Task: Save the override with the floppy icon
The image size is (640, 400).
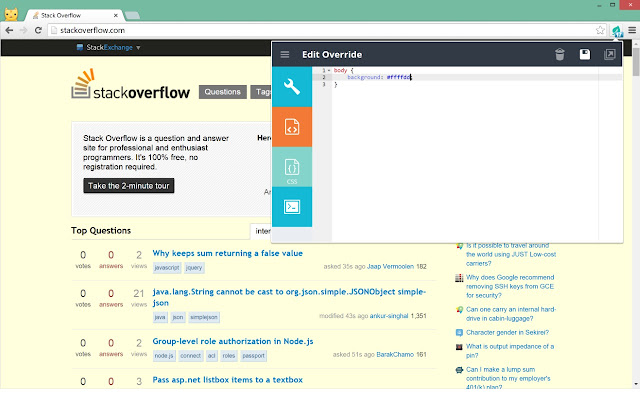Action: (x=584, y=54)
